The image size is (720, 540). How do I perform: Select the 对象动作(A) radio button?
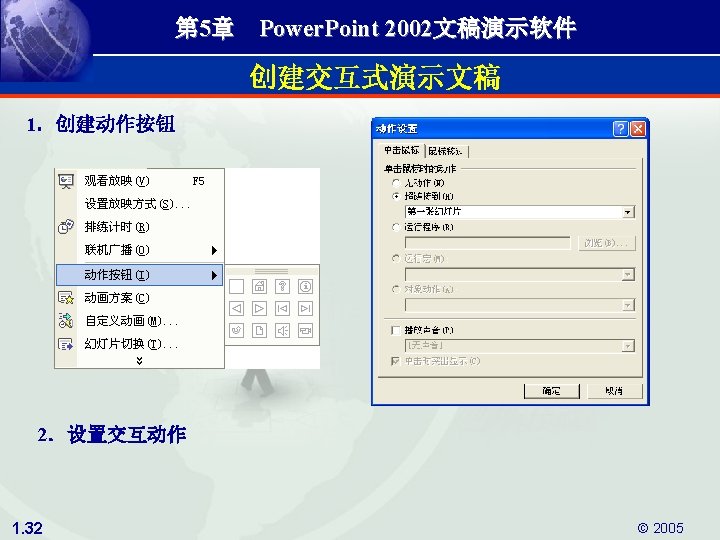click(x=396, y=289)
